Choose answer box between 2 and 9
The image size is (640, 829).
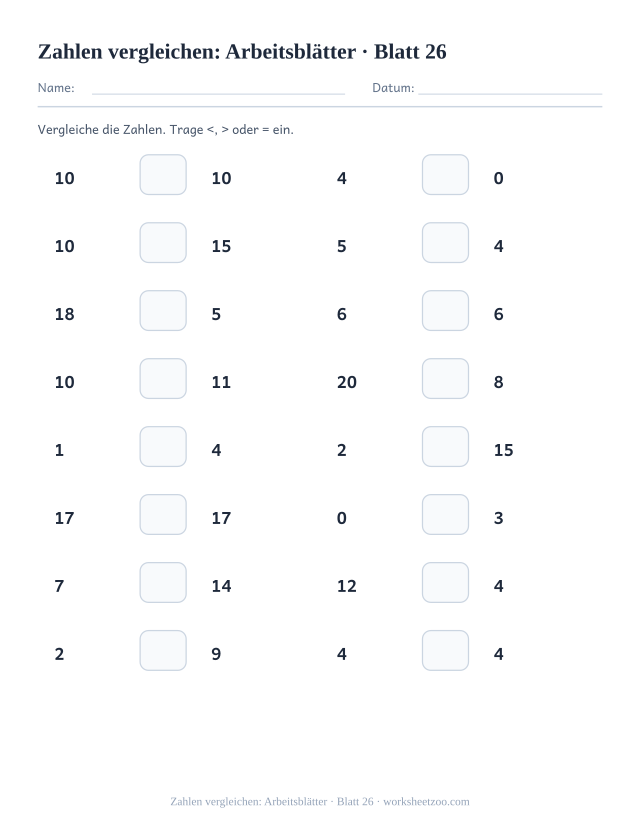tap(163, 650)
